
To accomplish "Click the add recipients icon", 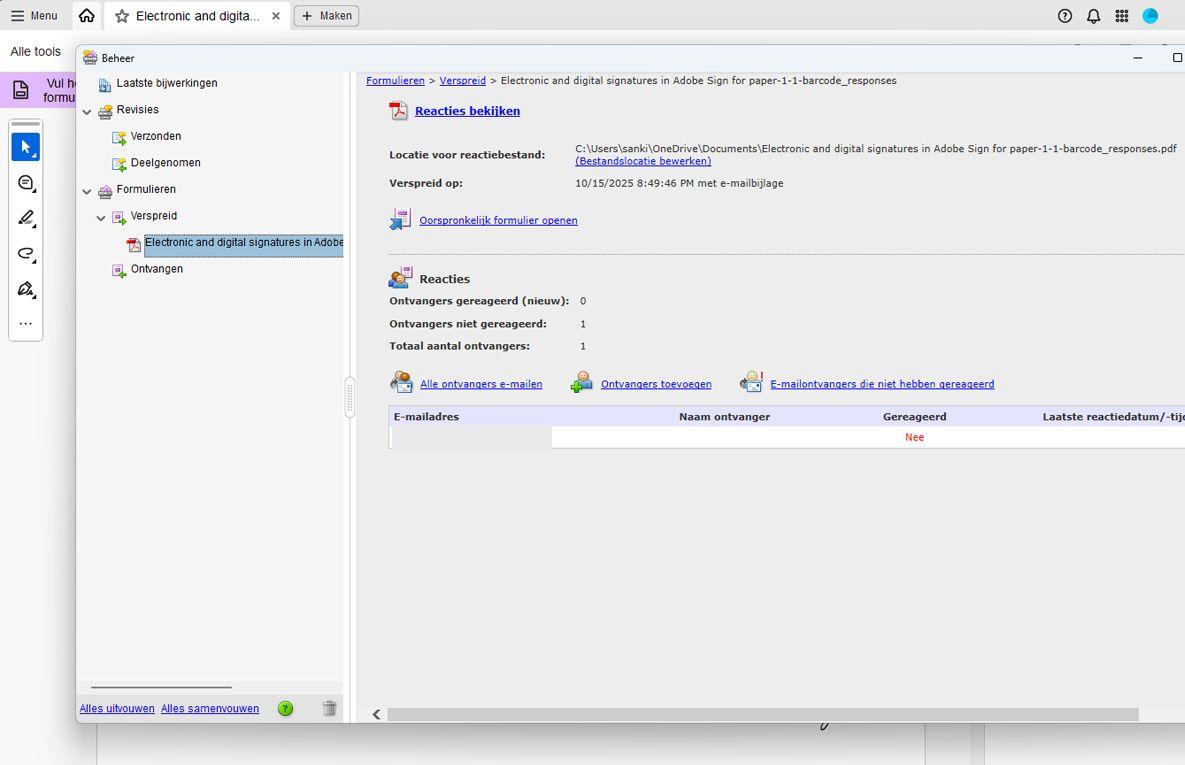I will pyautogui.click(x=581, y=382).
